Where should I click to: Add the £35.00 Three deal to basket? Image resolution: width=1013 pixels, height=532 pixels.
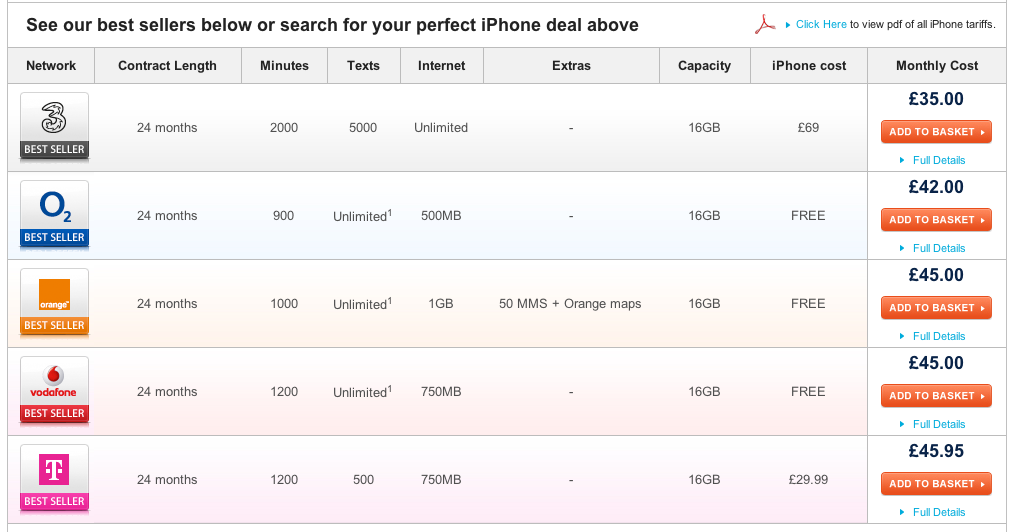pos(936,132)
